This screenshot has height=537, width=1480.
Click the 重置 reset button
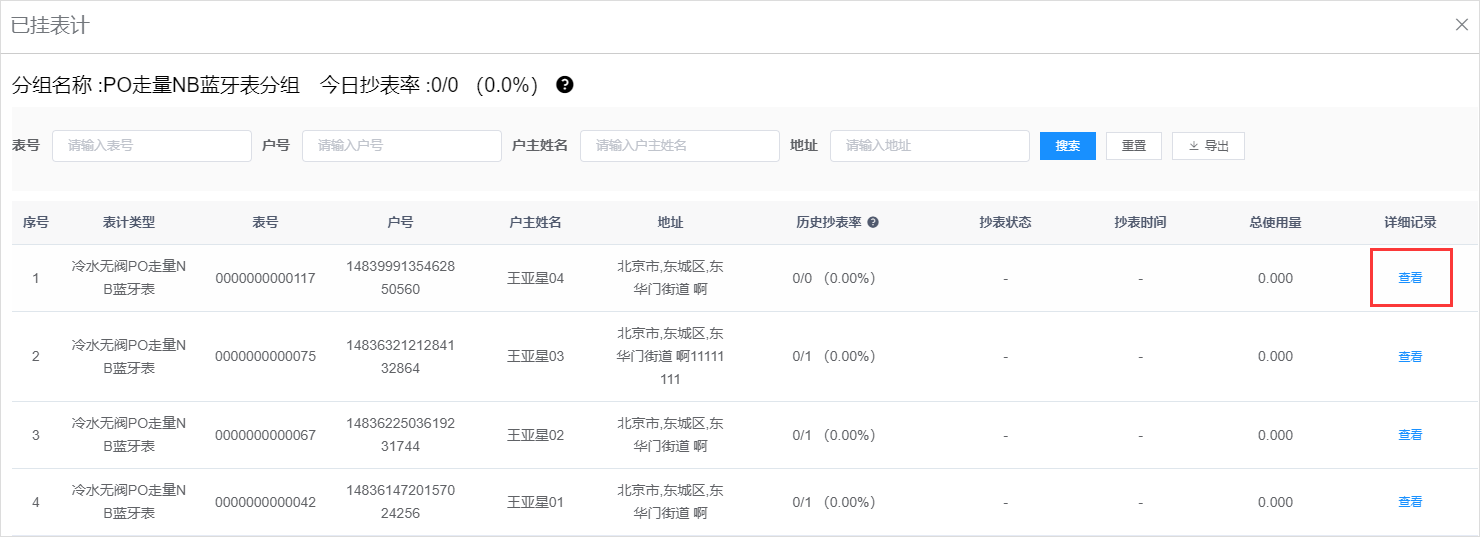(1134, 146)
